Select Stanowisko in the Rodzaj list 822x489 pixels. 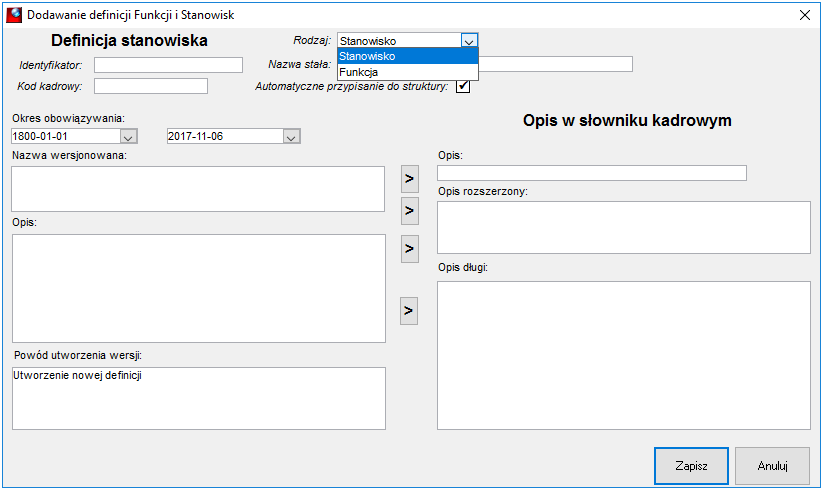coord(408,56)
